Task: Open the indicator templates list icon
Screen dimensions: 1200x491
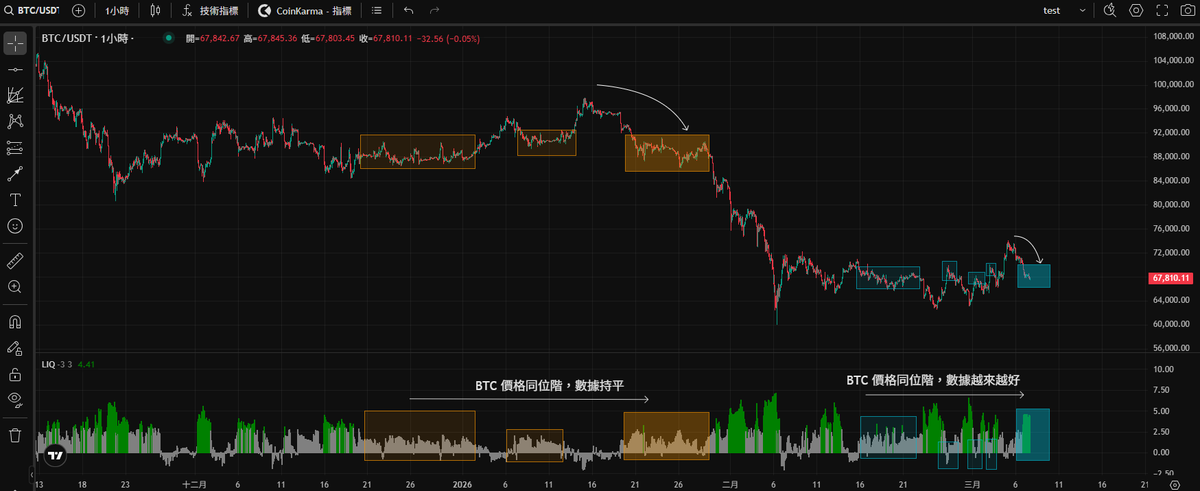Action: tap(376, 10)
